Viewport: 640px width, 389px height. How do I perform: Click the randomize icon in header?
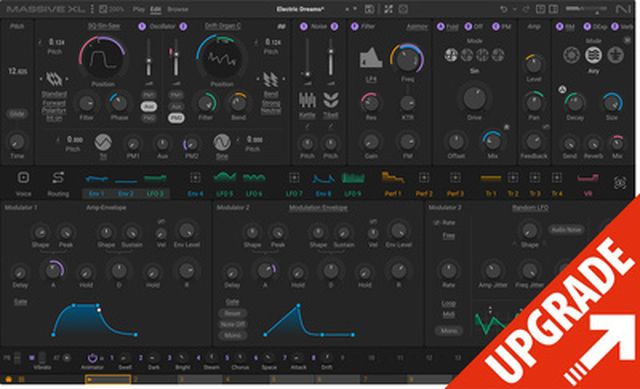click(x=388, y=9)
